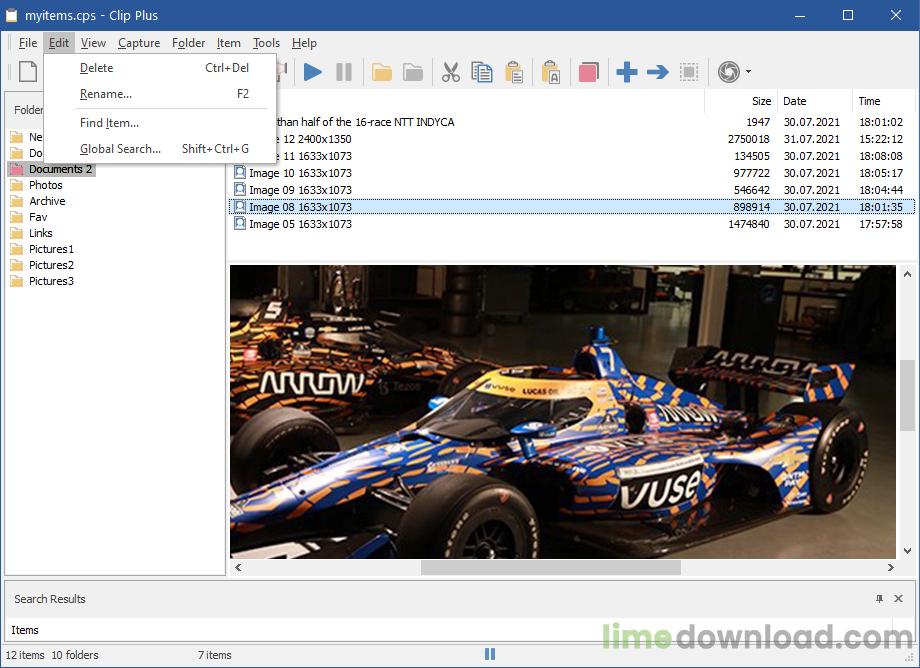Open the Tools menu

[x=266, y=43]
